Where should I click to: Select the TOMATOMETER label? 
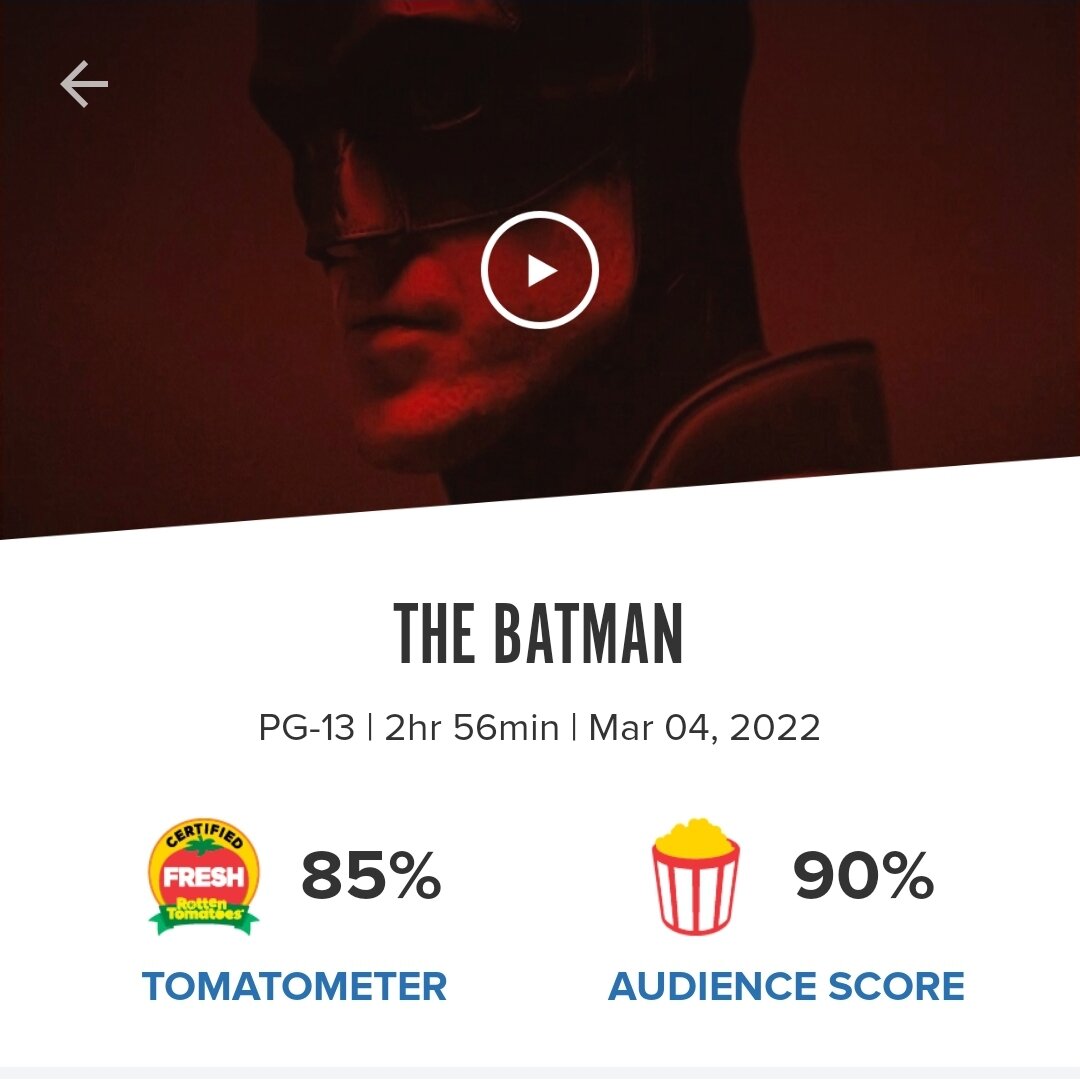[x=294, y=987]
